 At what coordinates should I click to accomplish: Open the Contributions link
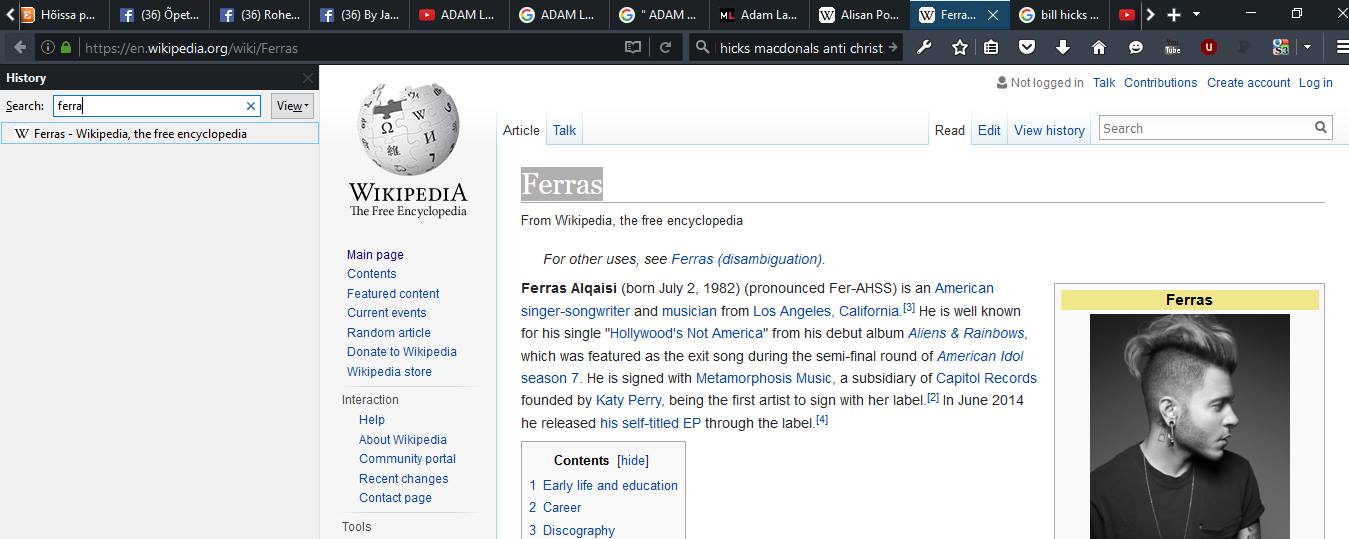tap(1160, 83)
